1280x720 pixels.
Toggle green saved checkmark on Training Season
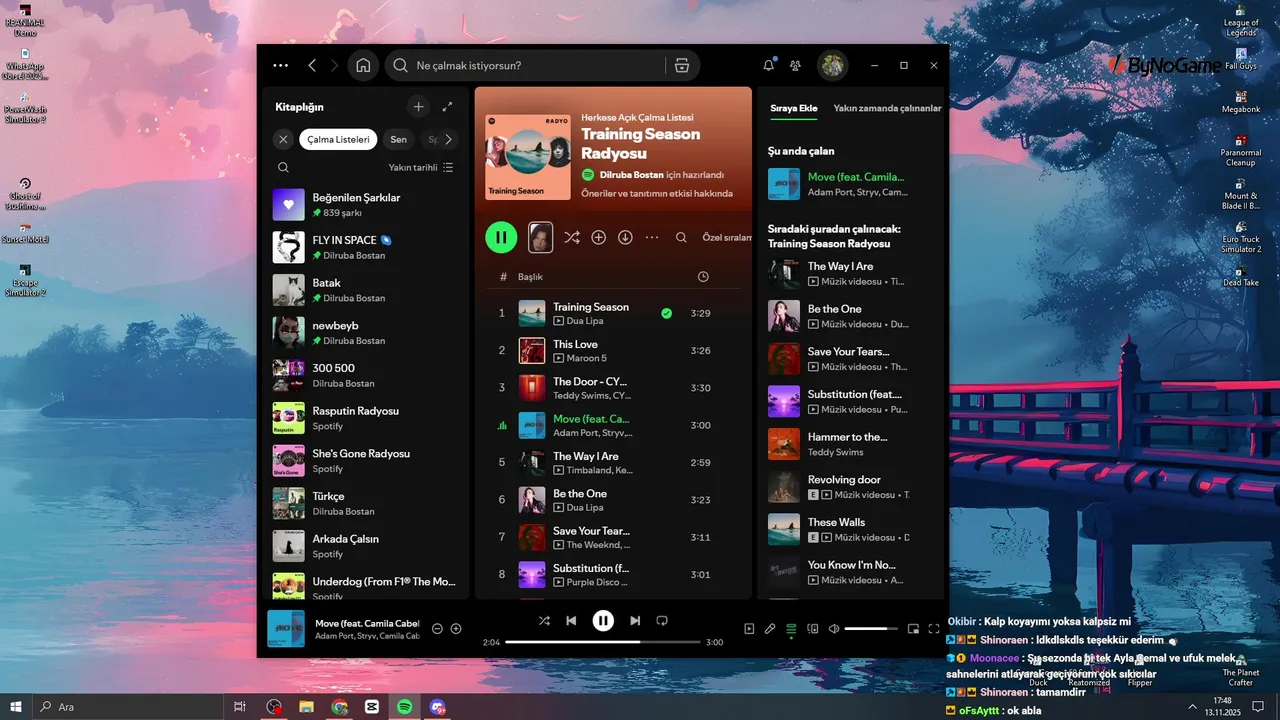[x=666, y=313]
